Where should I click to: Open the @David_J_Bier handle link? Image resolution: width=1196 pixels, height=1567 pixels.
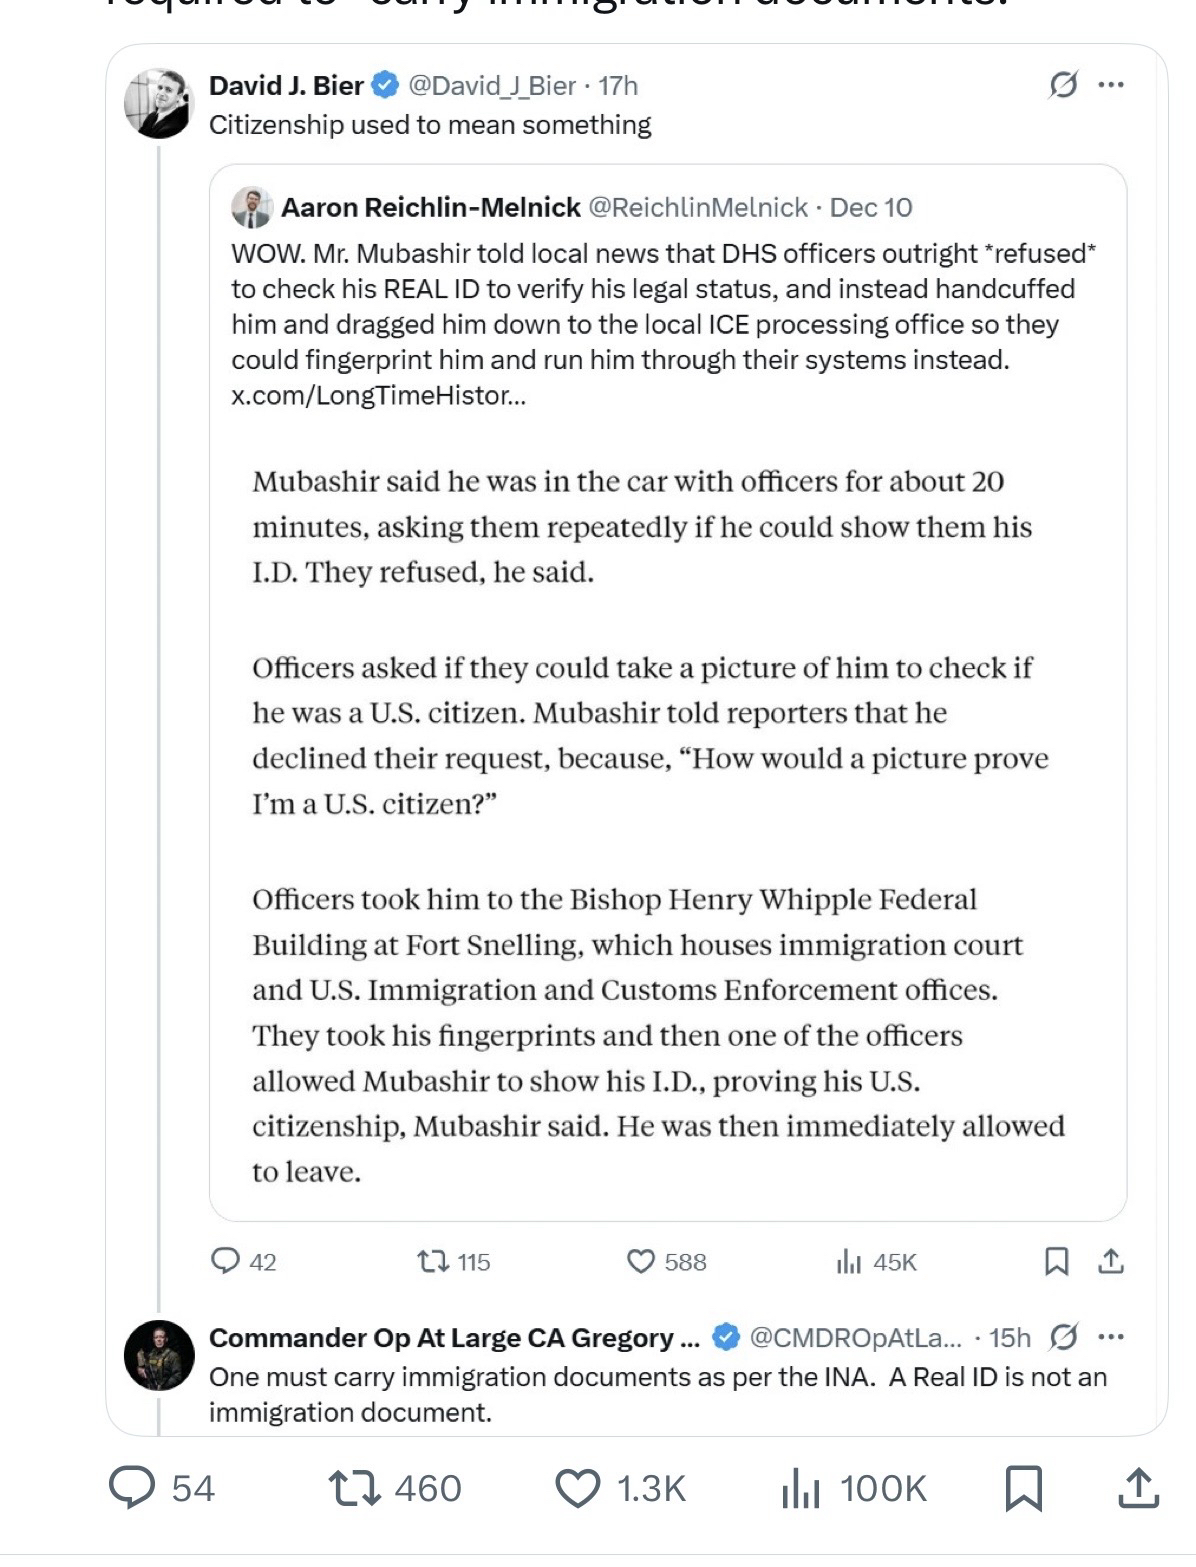(x=488, y=87)
